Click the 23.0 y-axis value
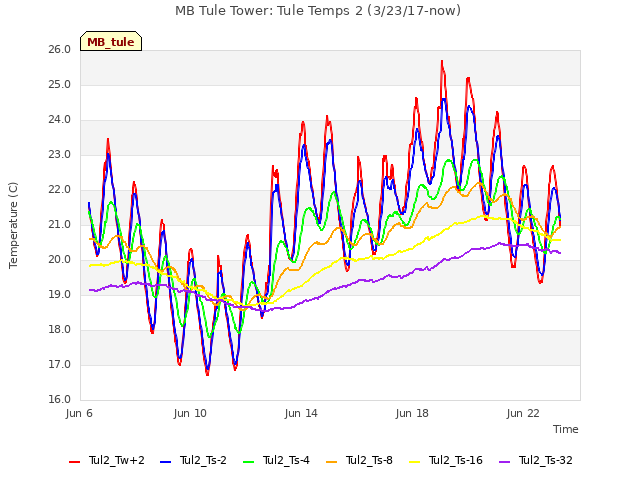640x480 pixels. (60, 155)
